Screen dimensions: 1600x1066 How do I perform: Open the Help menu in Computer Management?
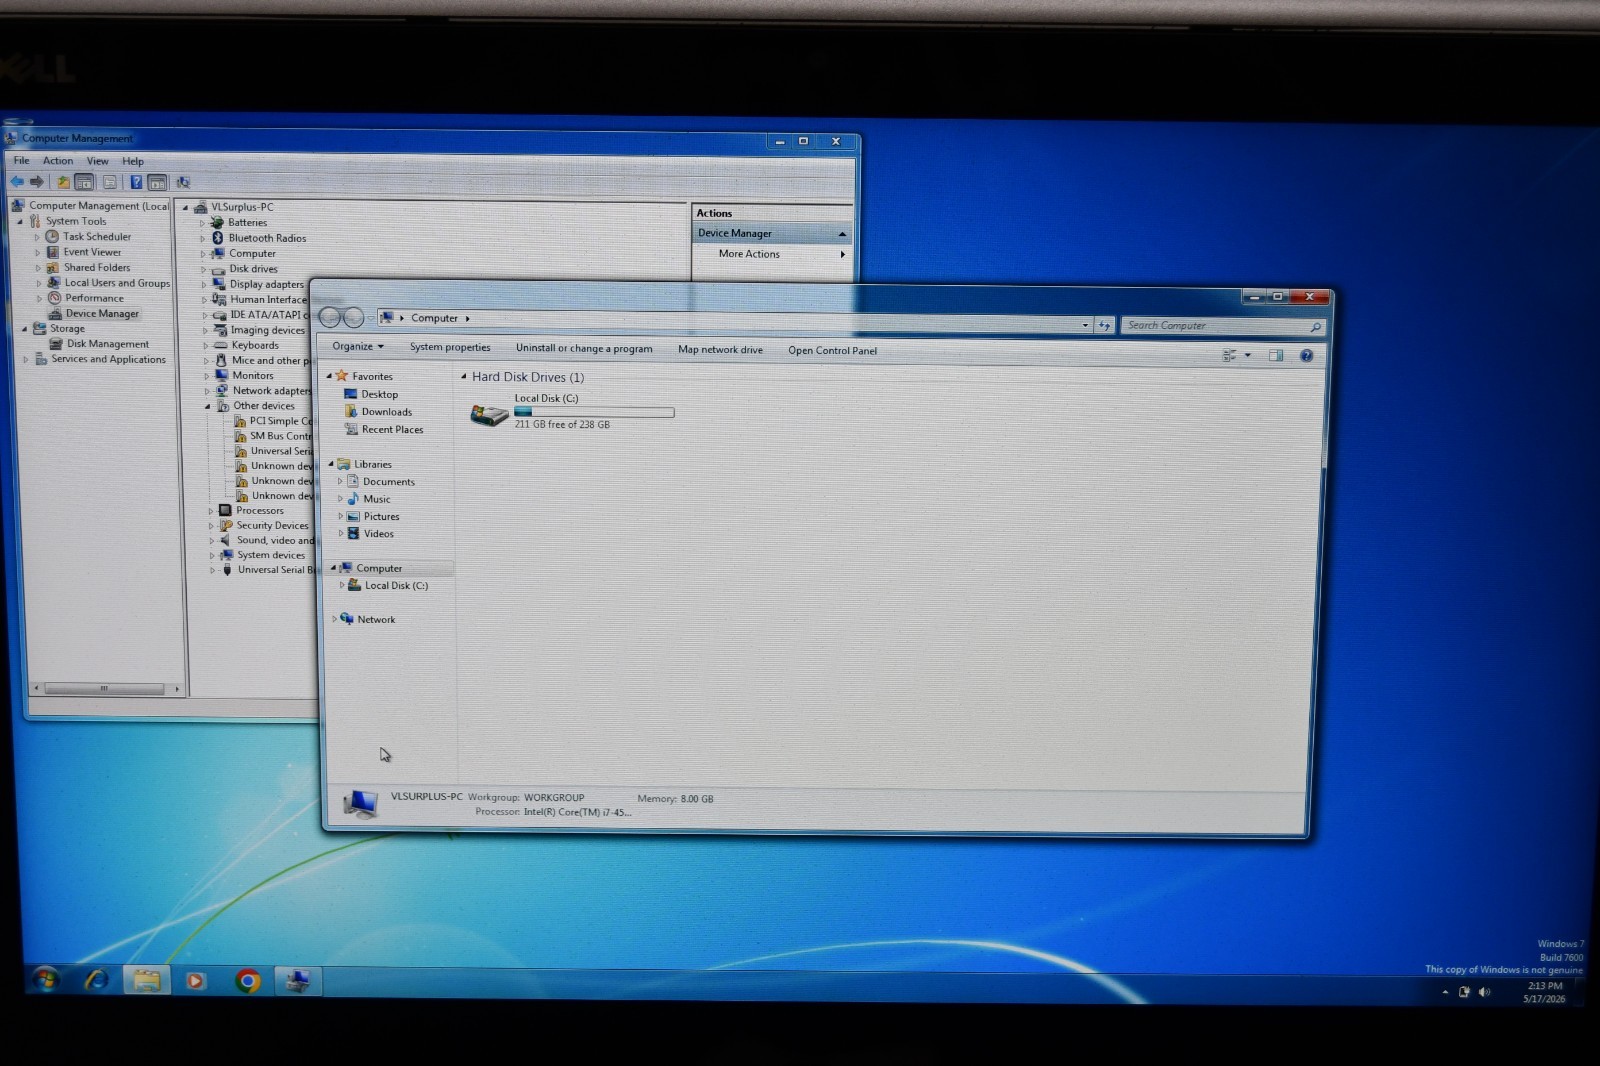(133, 161)
